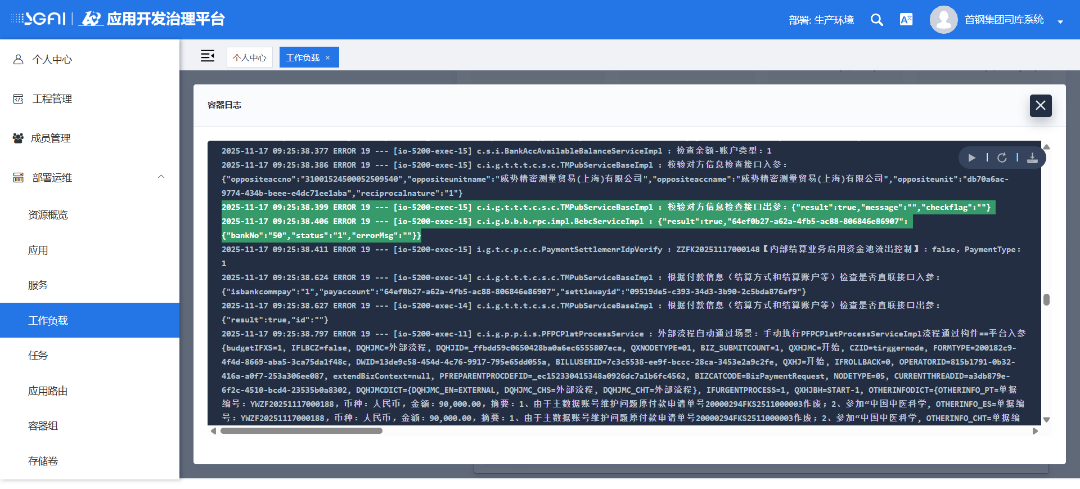1080x489 pixels.
Task: Open 个人中心 in the sidebar
Action: 51,59
